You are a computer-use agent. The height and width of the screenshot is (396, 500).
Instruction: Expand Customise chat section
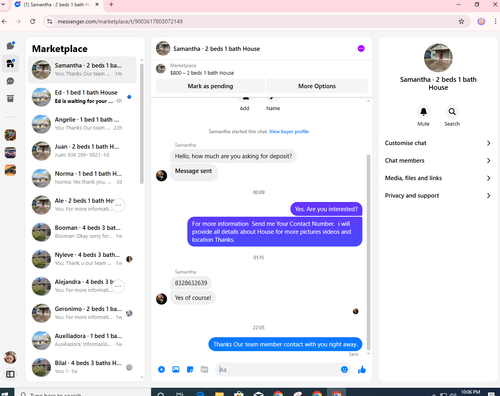click(438, 143)
